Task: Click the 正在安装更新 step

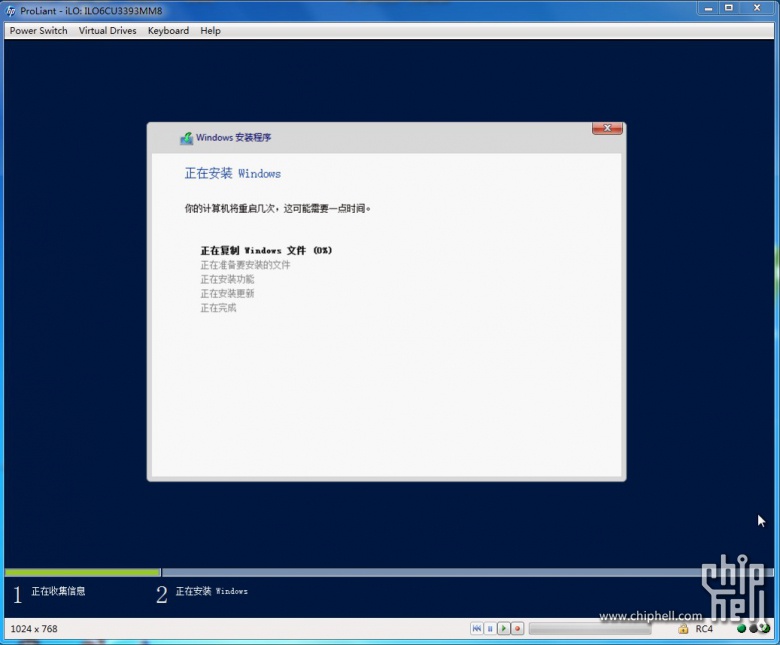Action: [227, 293]
